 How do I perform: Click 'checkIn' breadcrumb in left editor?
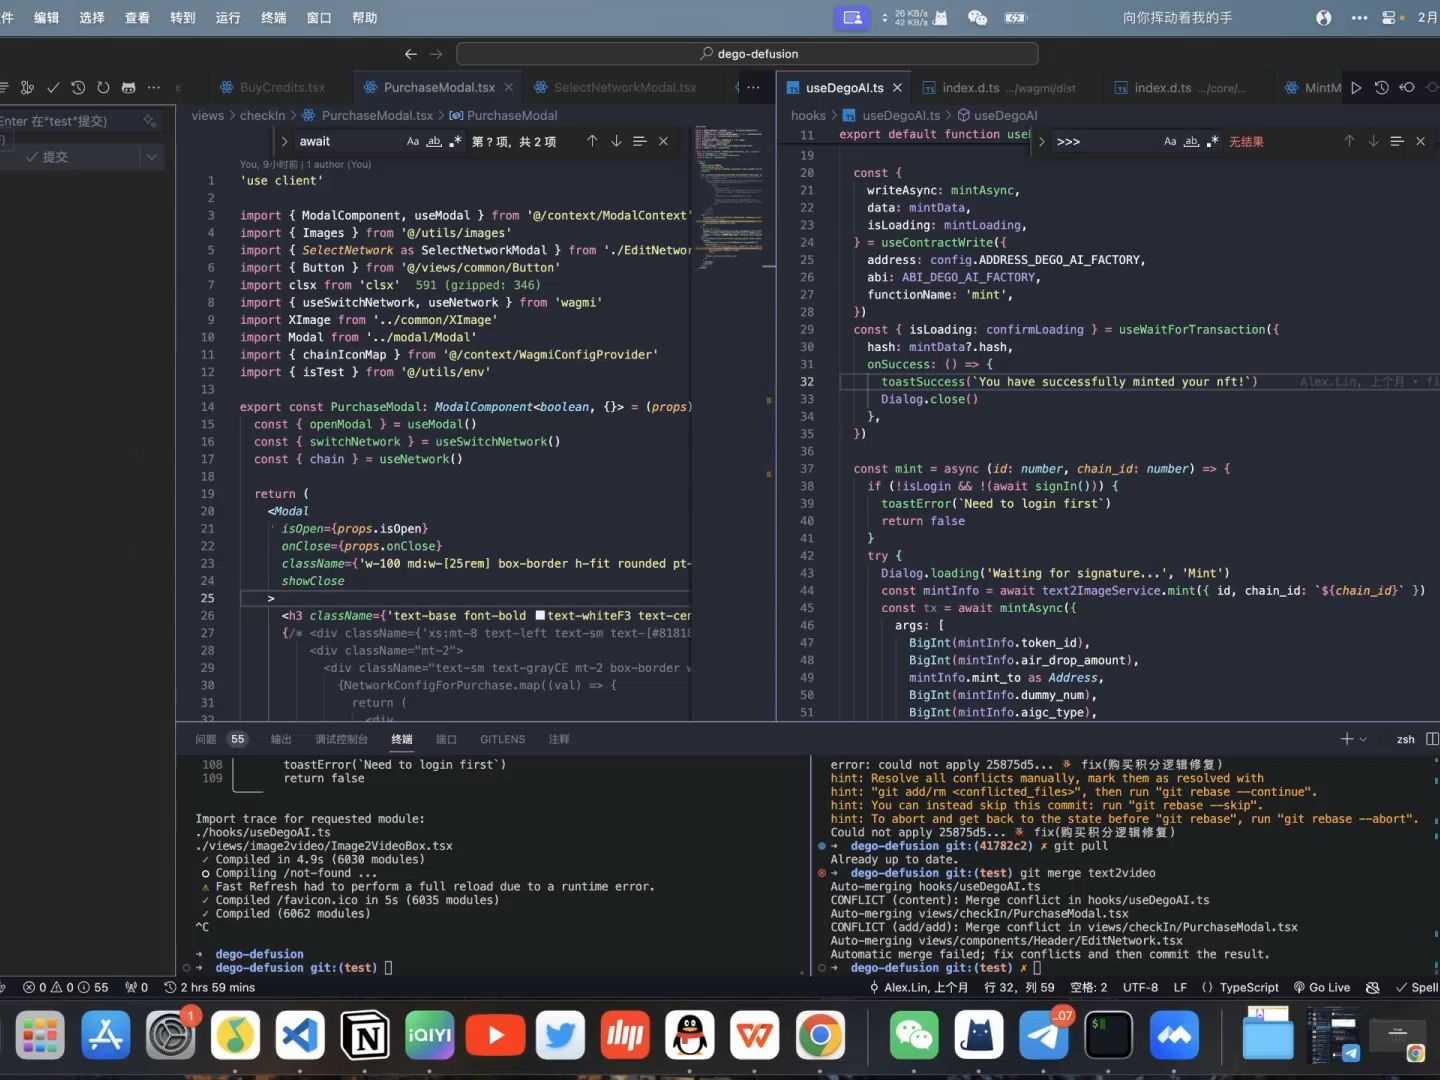click(x=262, y=116)
